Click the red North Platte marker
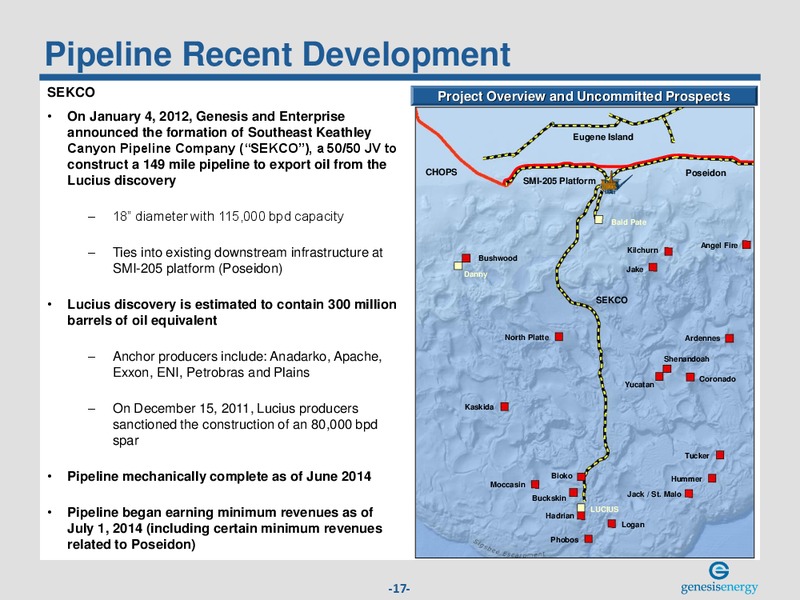 click(559, 336)
